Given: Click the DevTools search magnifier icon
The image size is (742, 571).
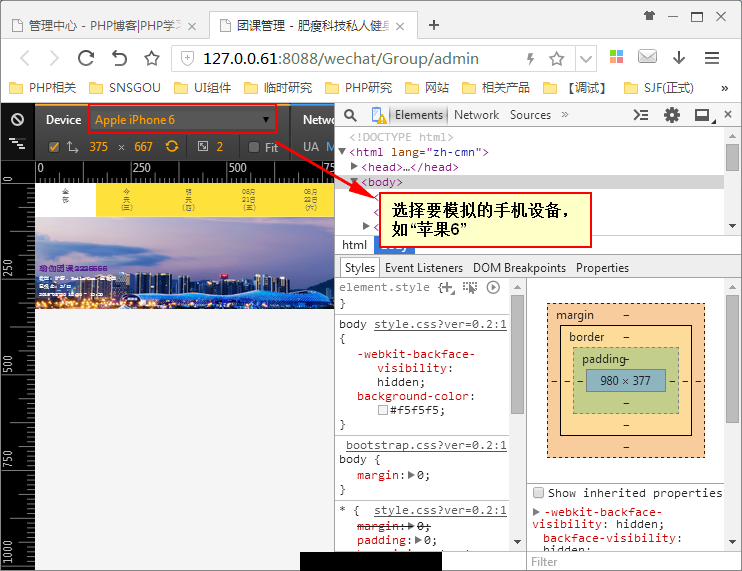Looking at the screenshot, I should coord(350,115).
